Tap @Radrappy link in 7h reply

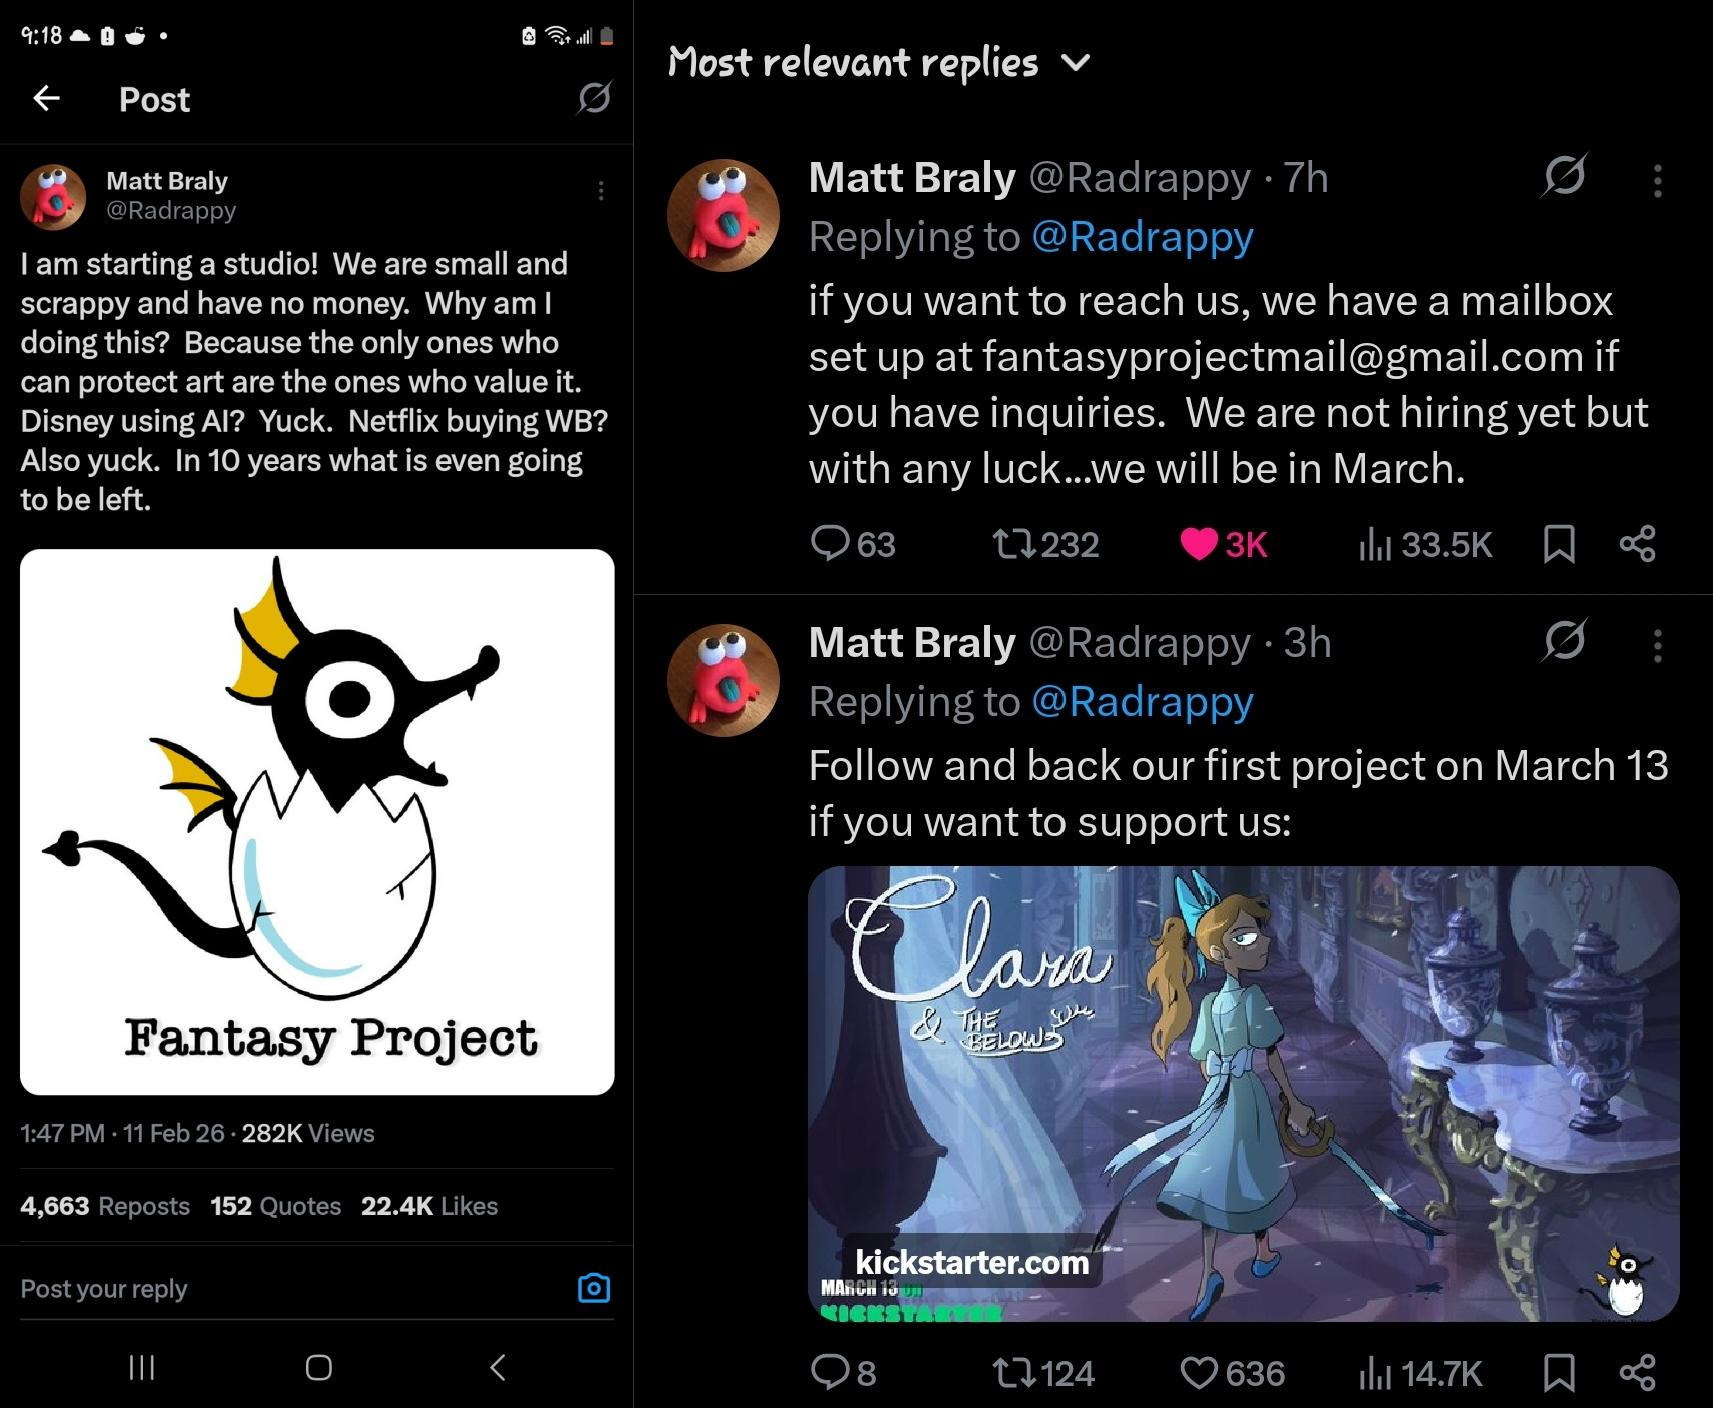[1141, 237]
